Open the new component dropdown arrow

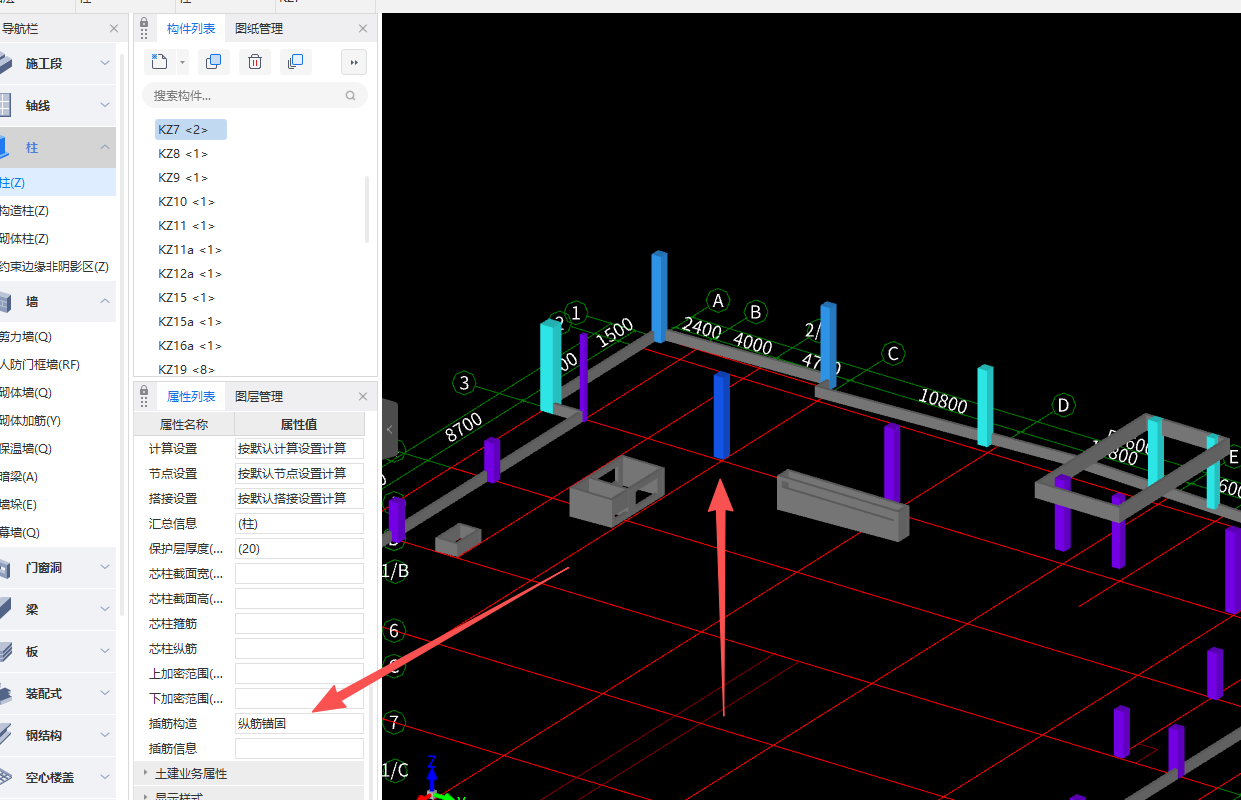click(x=182, y=62)
